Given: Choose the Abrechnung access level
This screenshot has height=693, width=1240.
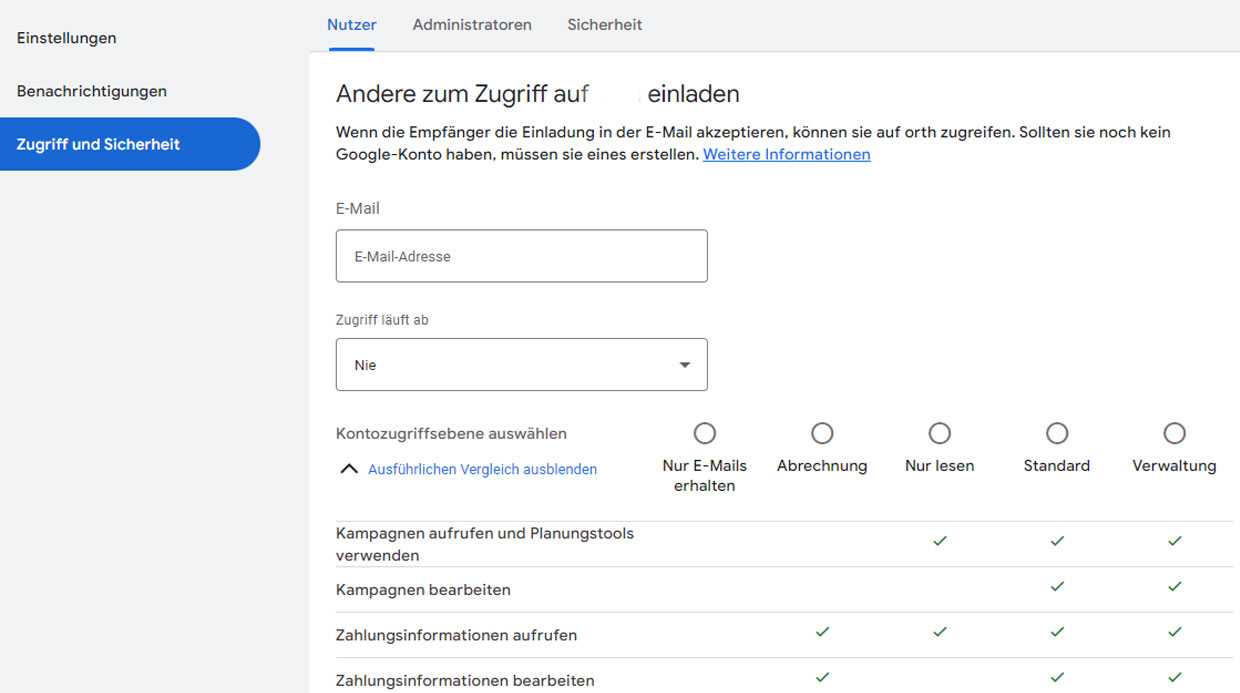Looking at the screenshot, I should coord(822,433).
